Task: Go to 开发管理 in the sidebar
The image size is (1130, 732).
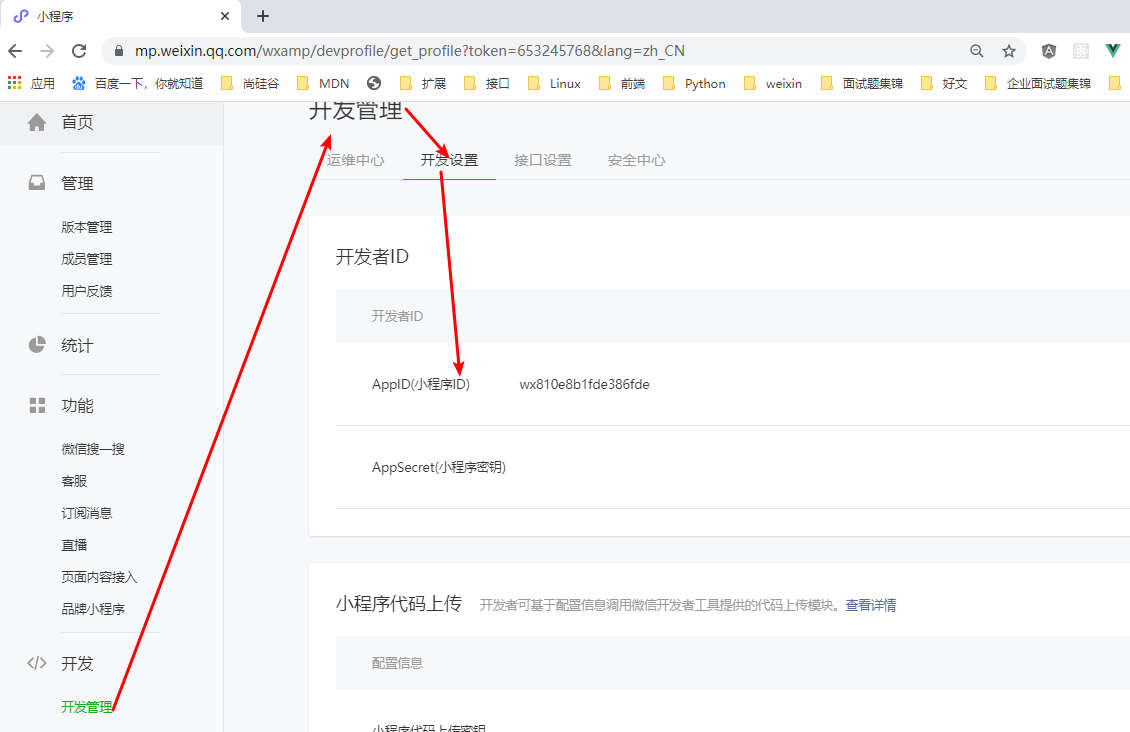Action: click(x=86, y=707)
